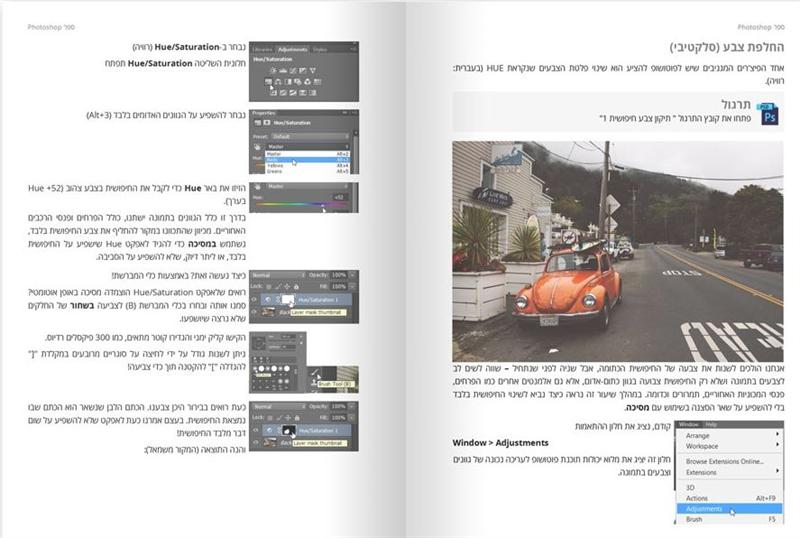
Task: Open the Master channel dropdown below the Preset field
Action: [308, 146]
